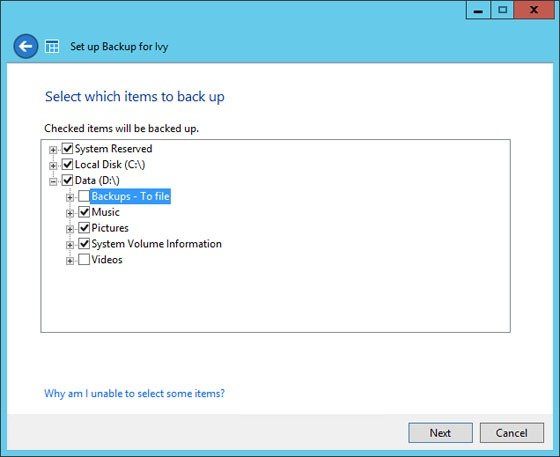
Task: Expand the Local Disk (C:\) node
Action: pyautogui.click(x=53, y=166)
